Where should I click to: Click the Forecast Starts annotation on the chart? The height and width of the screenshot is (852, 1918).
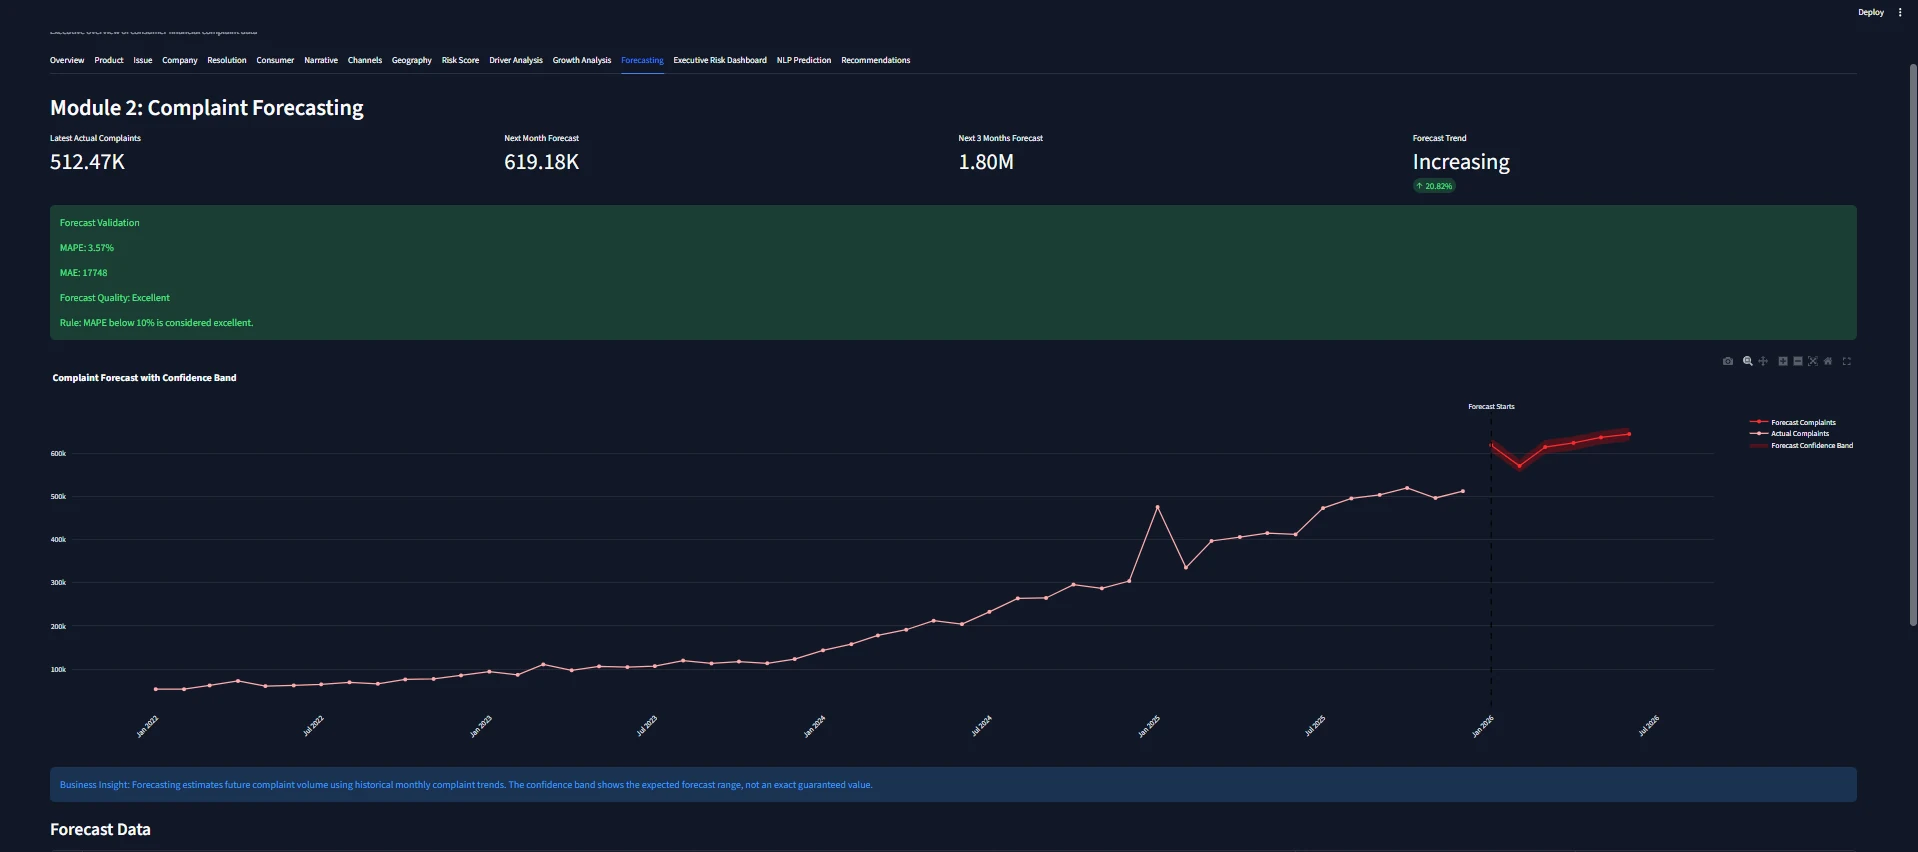click(1491, 407)
